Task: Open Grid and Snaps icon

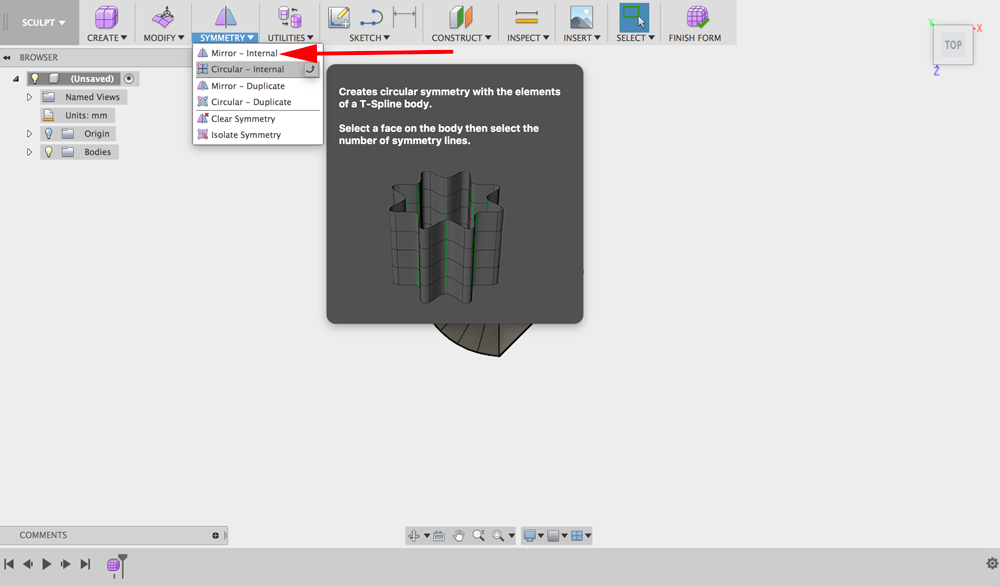Action: [553, 536]
